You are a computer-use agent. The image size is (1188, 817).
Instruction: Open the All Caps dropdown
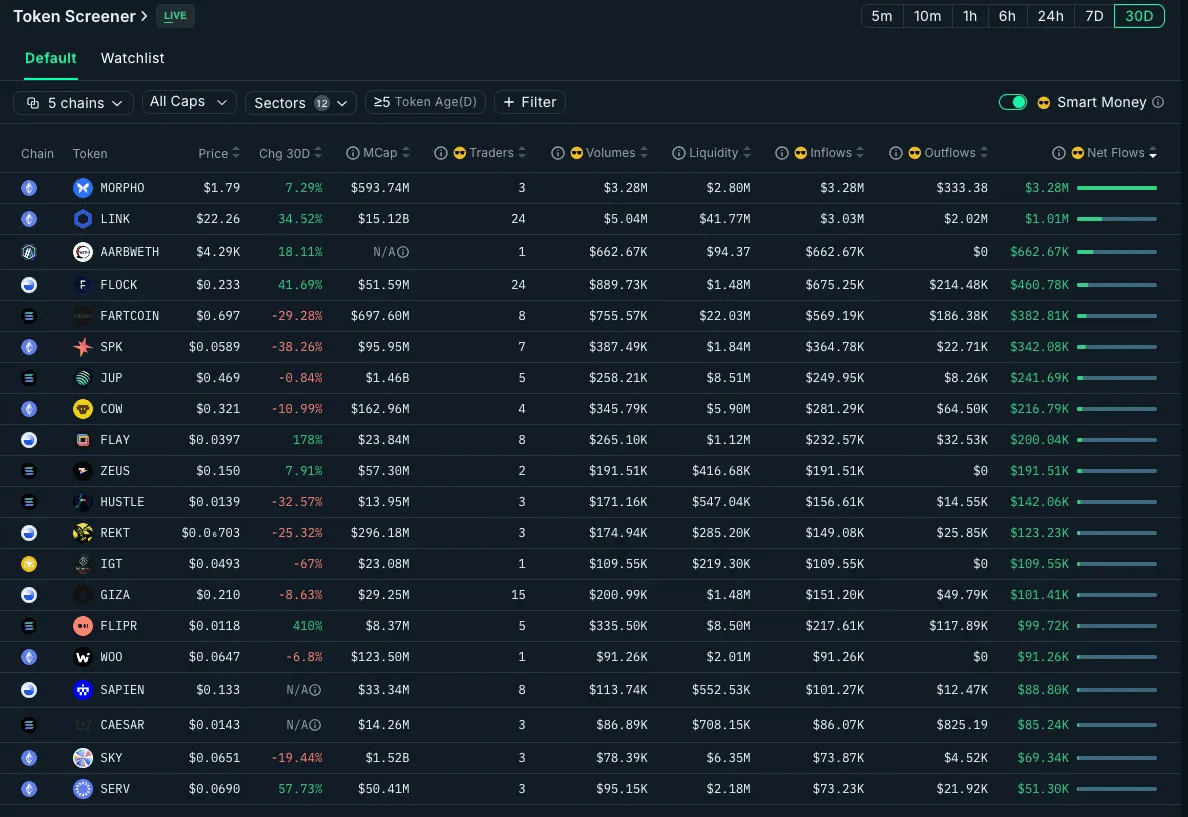189,102
